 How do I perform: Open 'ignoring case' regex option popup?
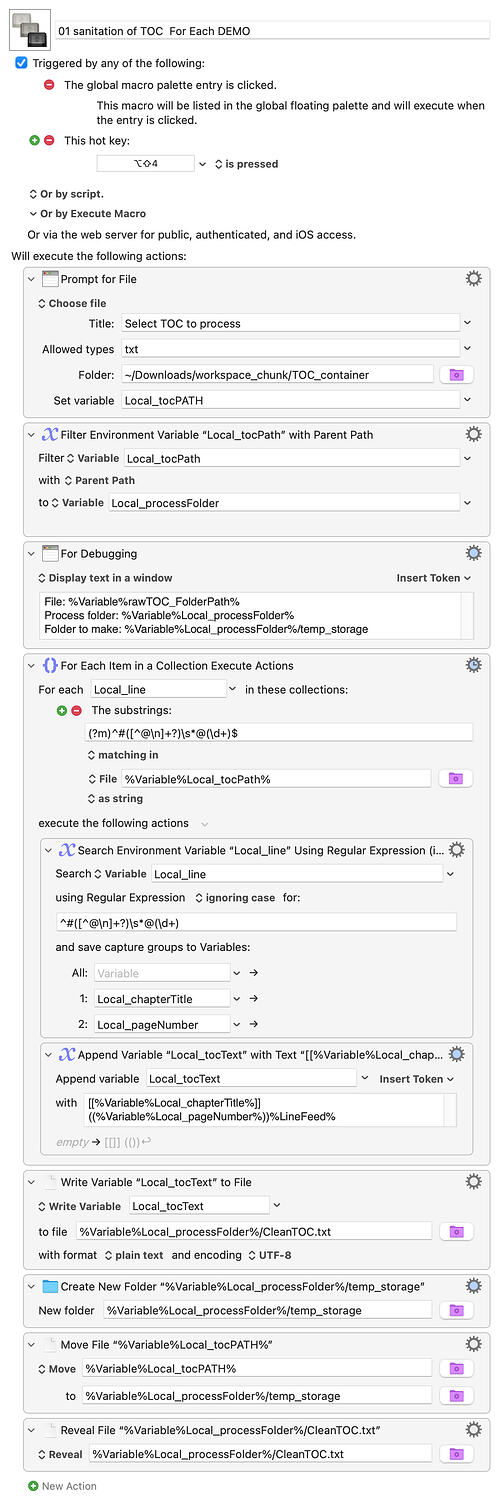tap(234, 897)
